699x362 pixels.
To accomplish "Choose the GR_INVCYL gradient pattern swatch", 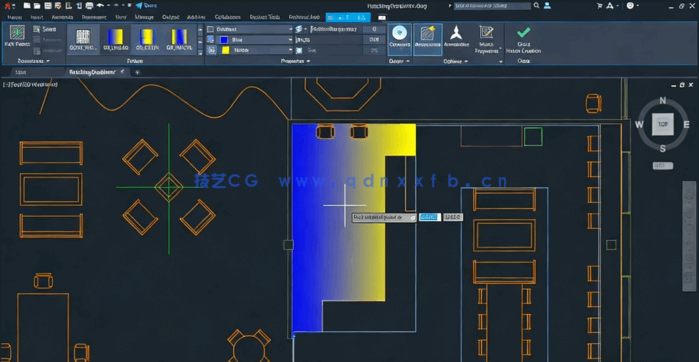I will [179, 39].
